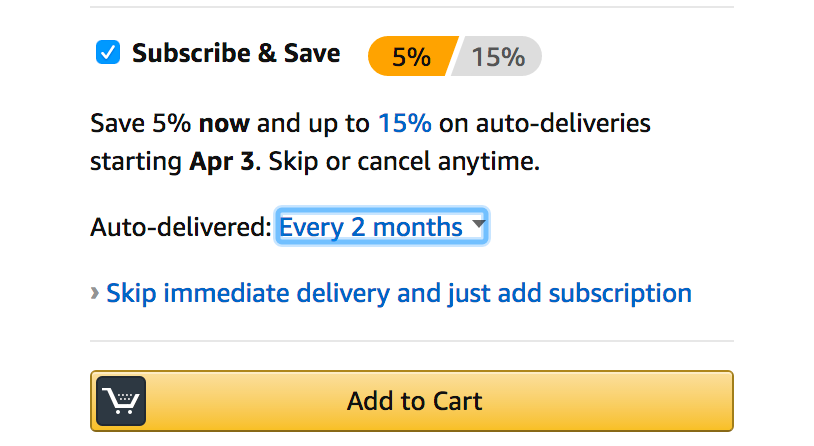Click the gray 15% savings badge
814x446 pixels.
tap(497, 56)
